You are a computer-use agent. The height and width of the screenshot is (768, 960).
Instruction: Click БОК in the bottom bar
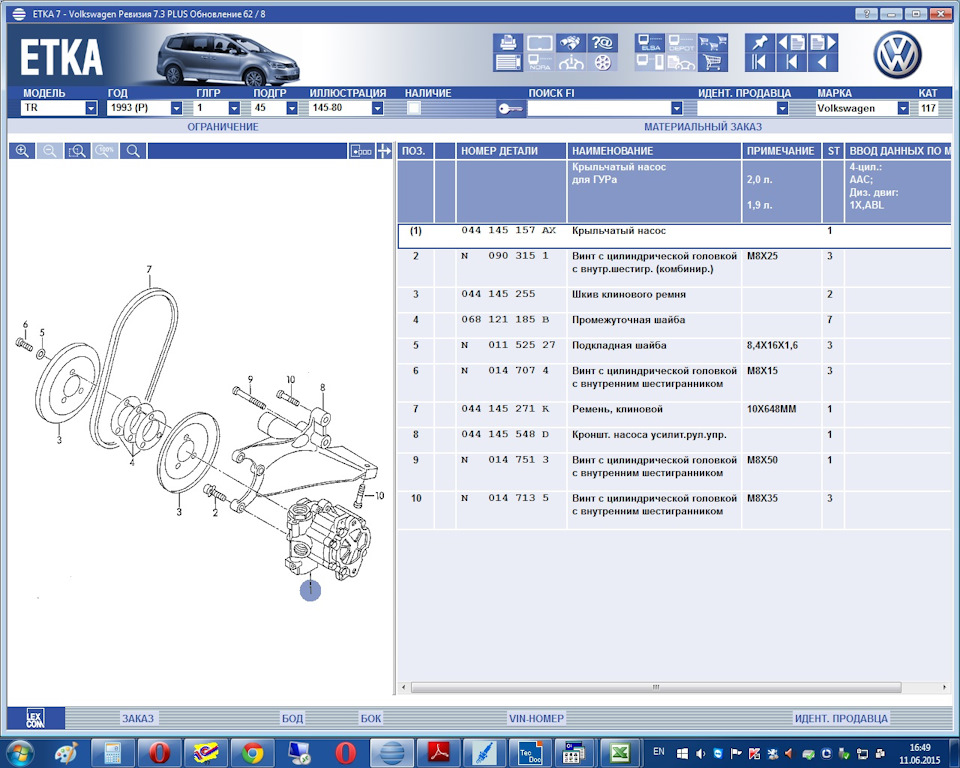(x=370, y=718)
